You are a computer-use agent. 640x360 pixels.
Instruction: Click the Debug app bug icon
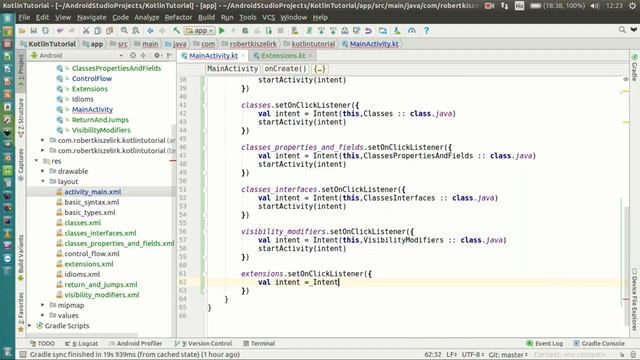245,31
